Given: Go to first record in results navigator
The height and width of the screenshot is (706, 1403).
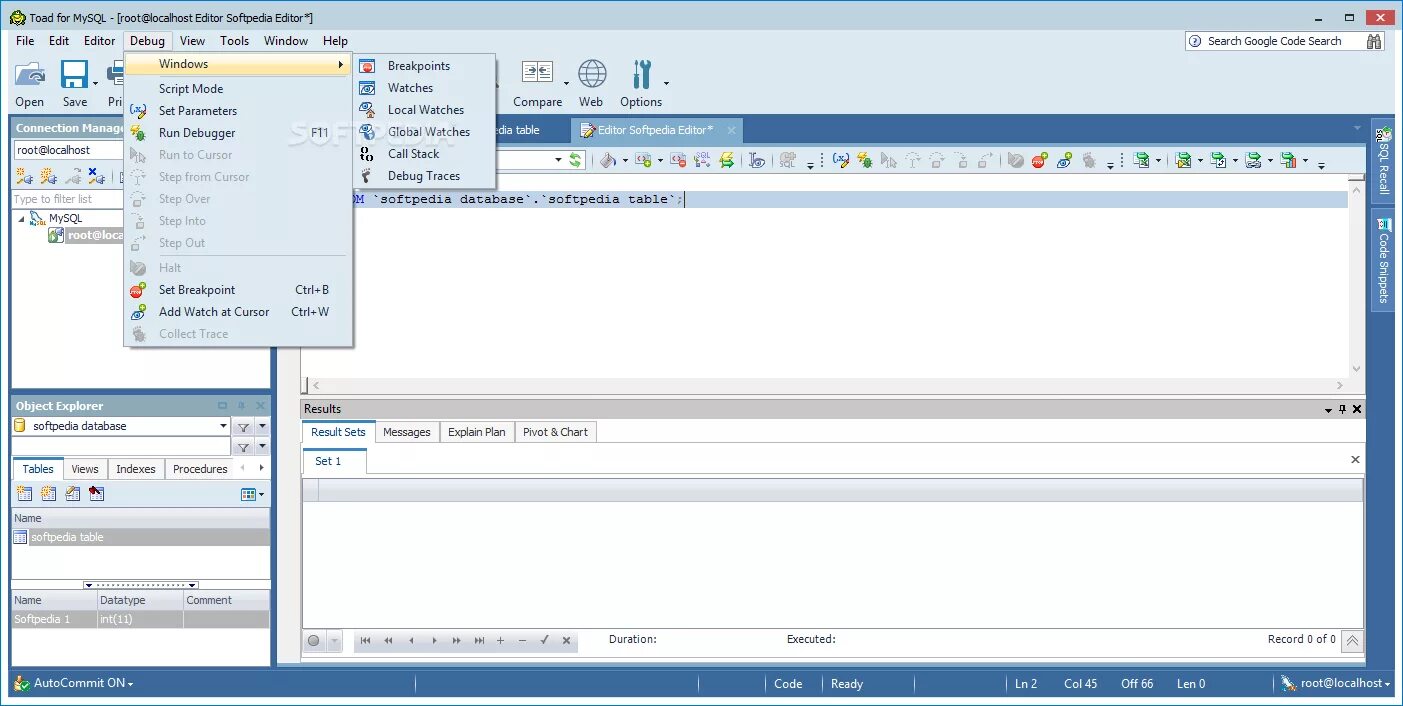Looking at the screenshot, I should point(365,640).
